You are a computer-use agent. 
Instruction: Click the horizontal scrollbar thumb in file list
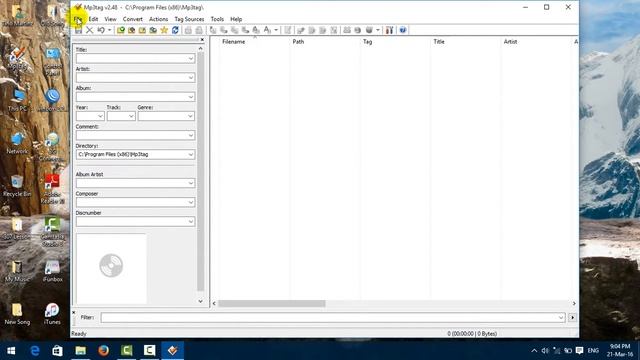coord(272,304)
